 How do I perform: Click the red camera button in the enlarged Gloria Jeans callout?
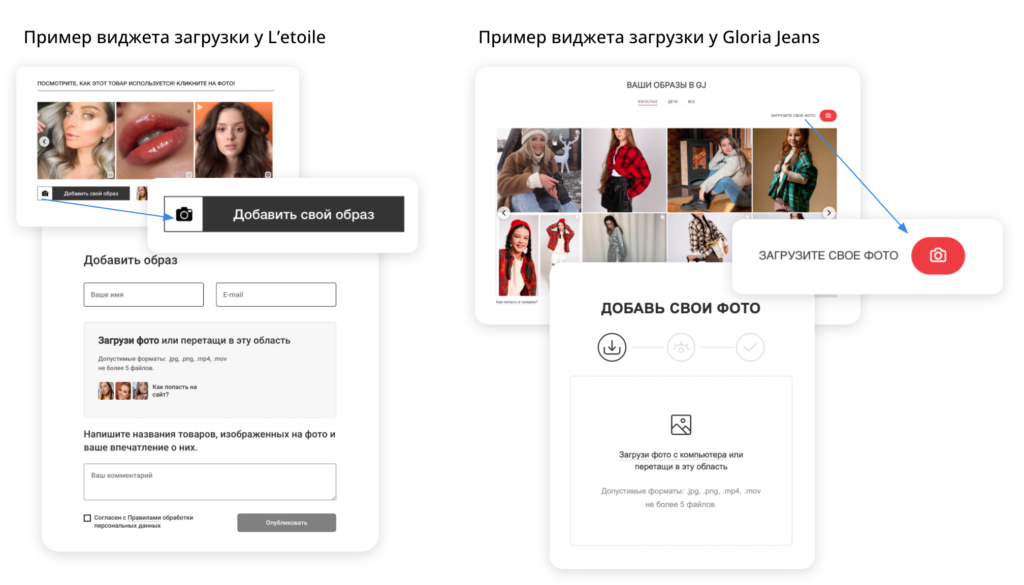tap(938, 255)
